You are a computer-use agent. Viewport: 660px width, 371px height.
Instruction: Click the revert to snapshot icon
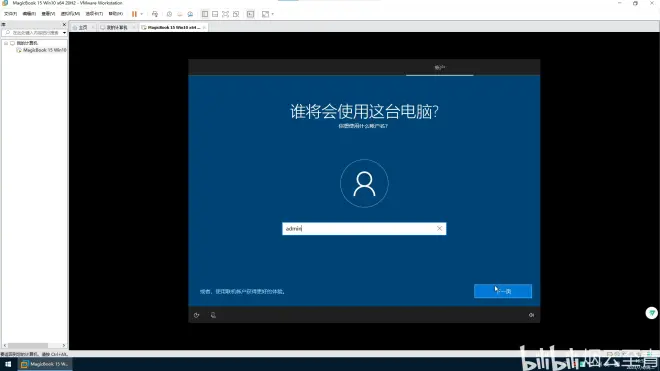click(x=180, y=14)
